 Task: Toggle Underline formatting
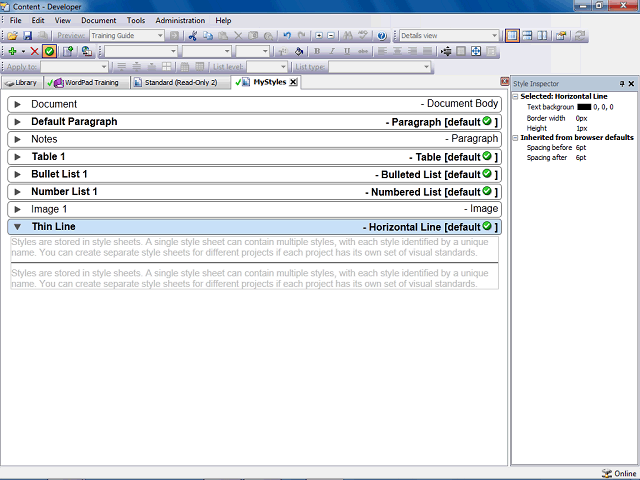(347, 51)
